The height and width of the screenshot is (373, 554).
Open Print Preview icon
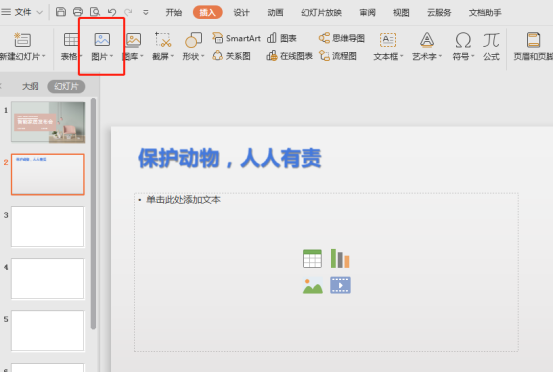click(x=95, y=12)
